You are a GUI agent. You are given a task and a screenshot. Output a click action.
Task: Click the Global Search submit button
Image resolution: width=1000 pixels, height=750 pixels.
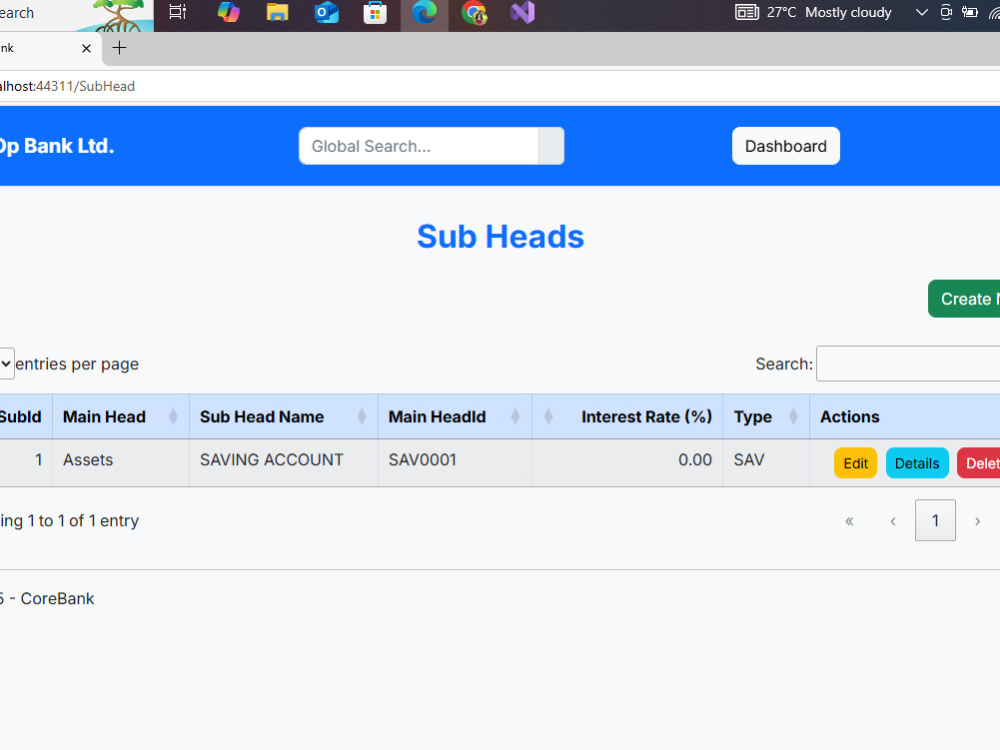click(552, 146)
